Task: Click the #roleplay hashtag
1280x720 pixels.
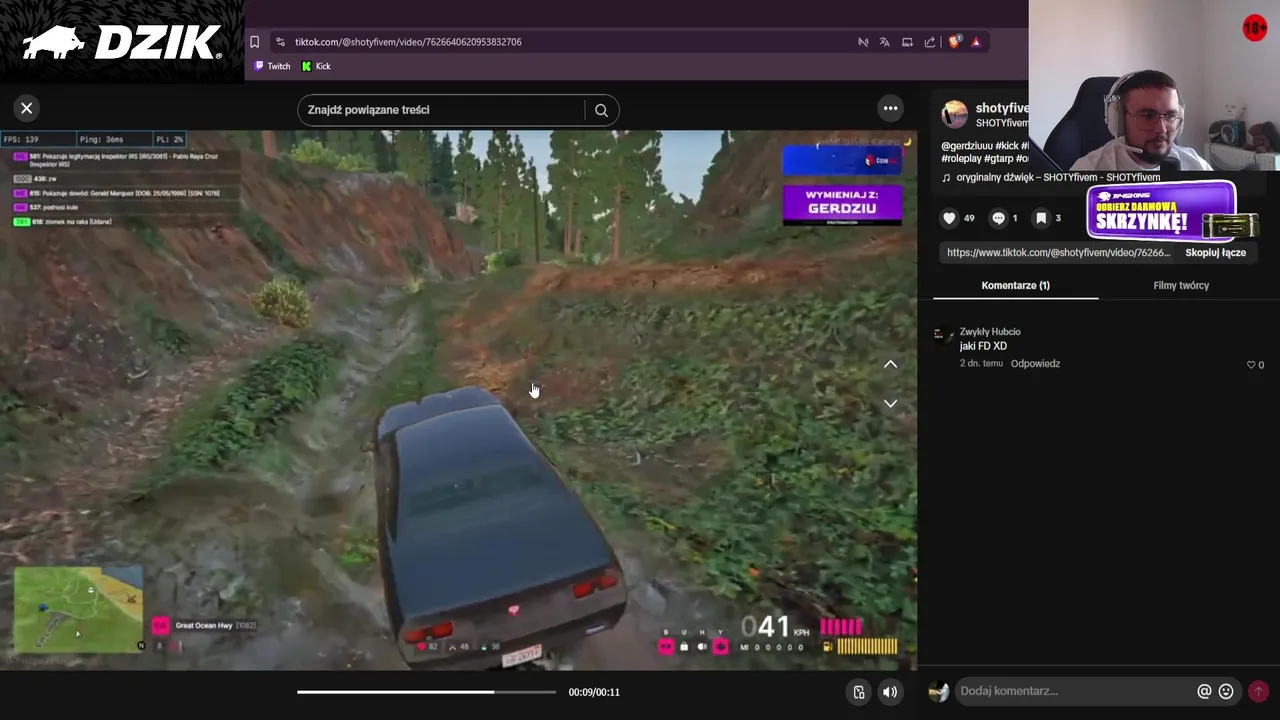Action: click(x=961, y=158)
